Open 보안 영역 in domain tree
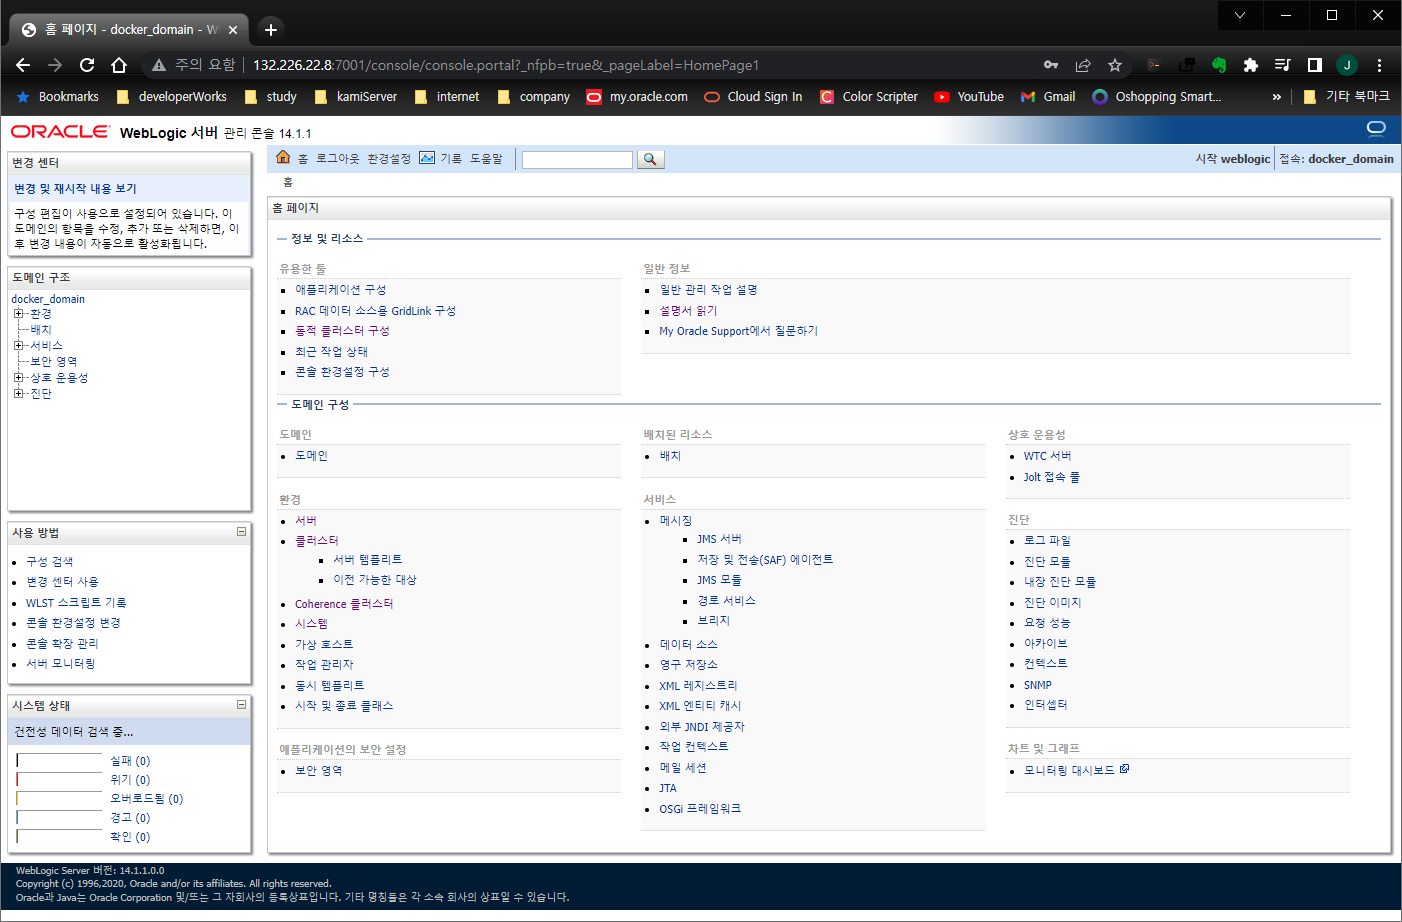1402x922 pixels. [53, 362]
